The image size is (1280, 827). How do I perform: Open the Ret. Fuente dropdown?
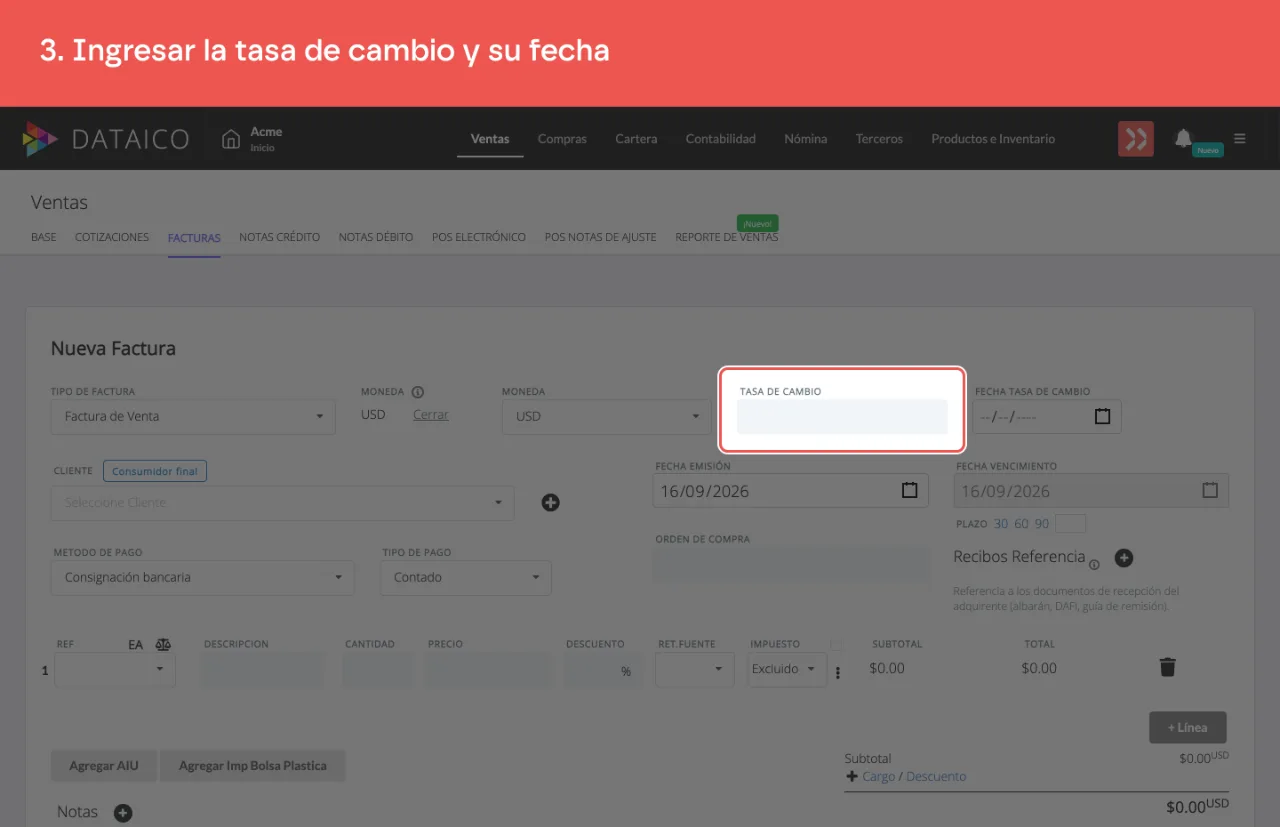695,669
